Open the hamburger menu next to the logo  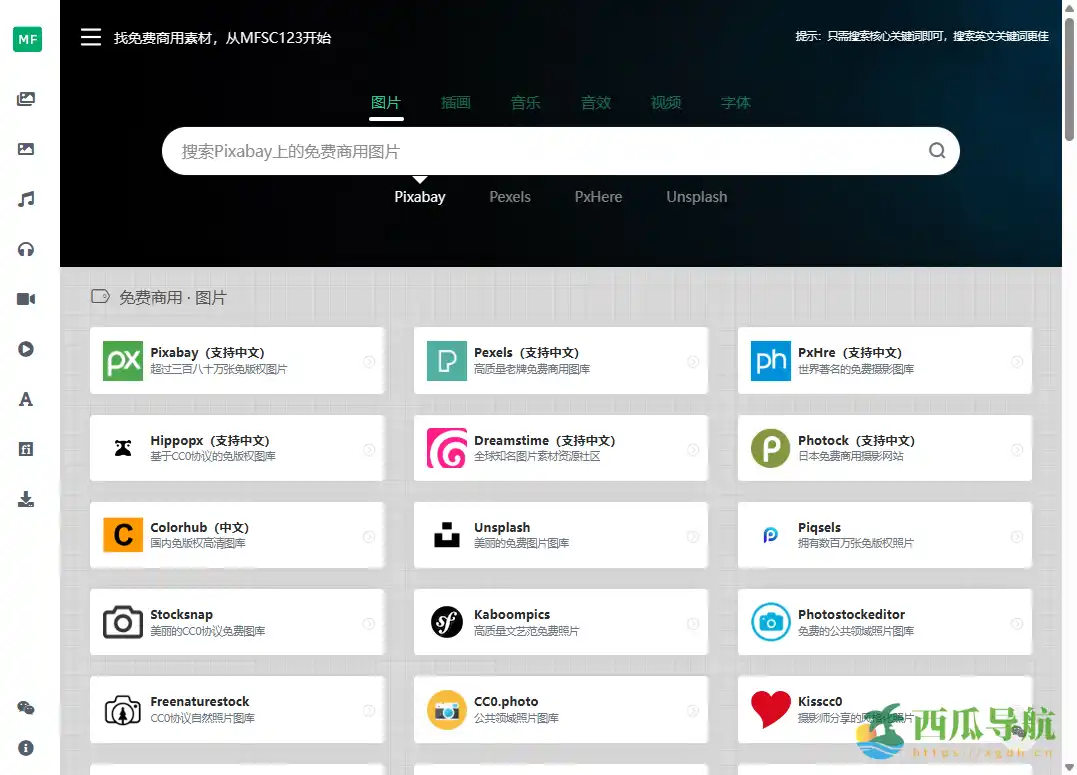coord(91,37)
